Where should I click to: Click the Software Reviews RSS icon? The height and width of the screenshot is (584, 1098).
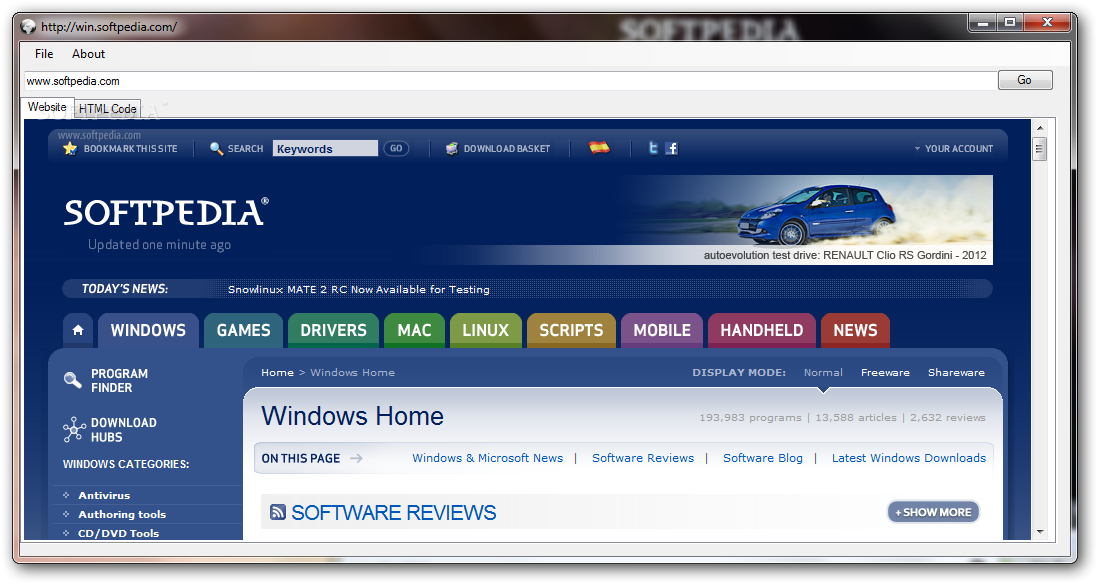click(277, 512)
